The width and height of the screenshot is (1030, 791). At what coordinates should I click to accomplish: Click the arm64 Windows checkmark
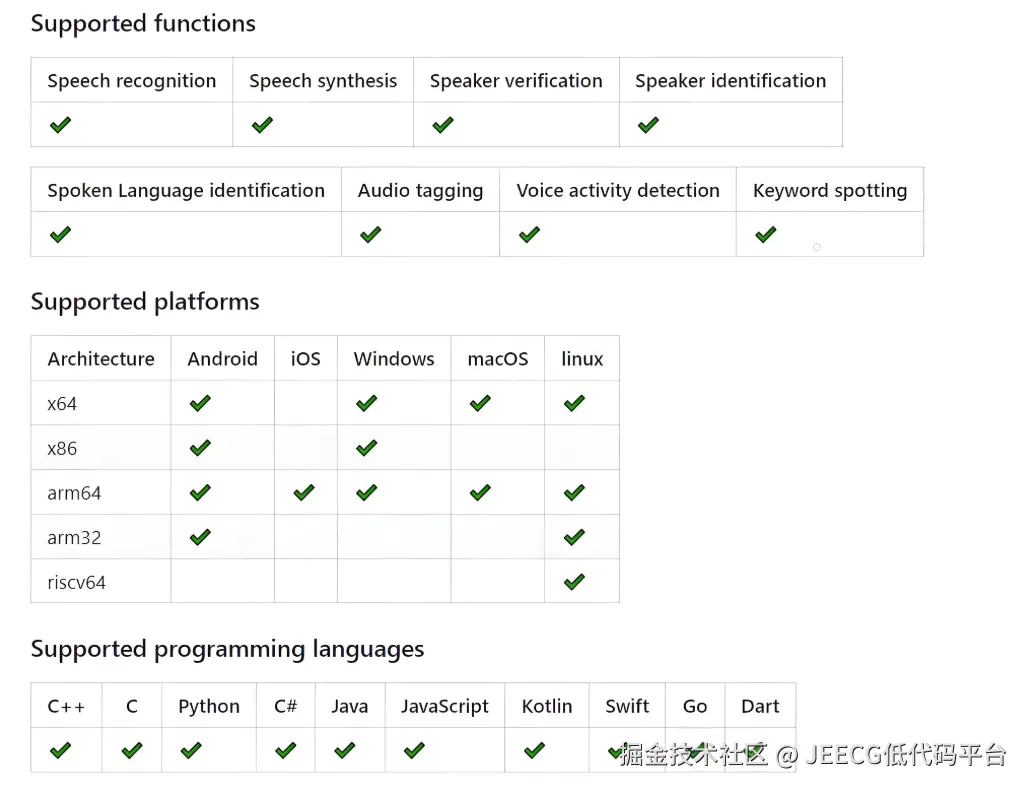[367, 493]
